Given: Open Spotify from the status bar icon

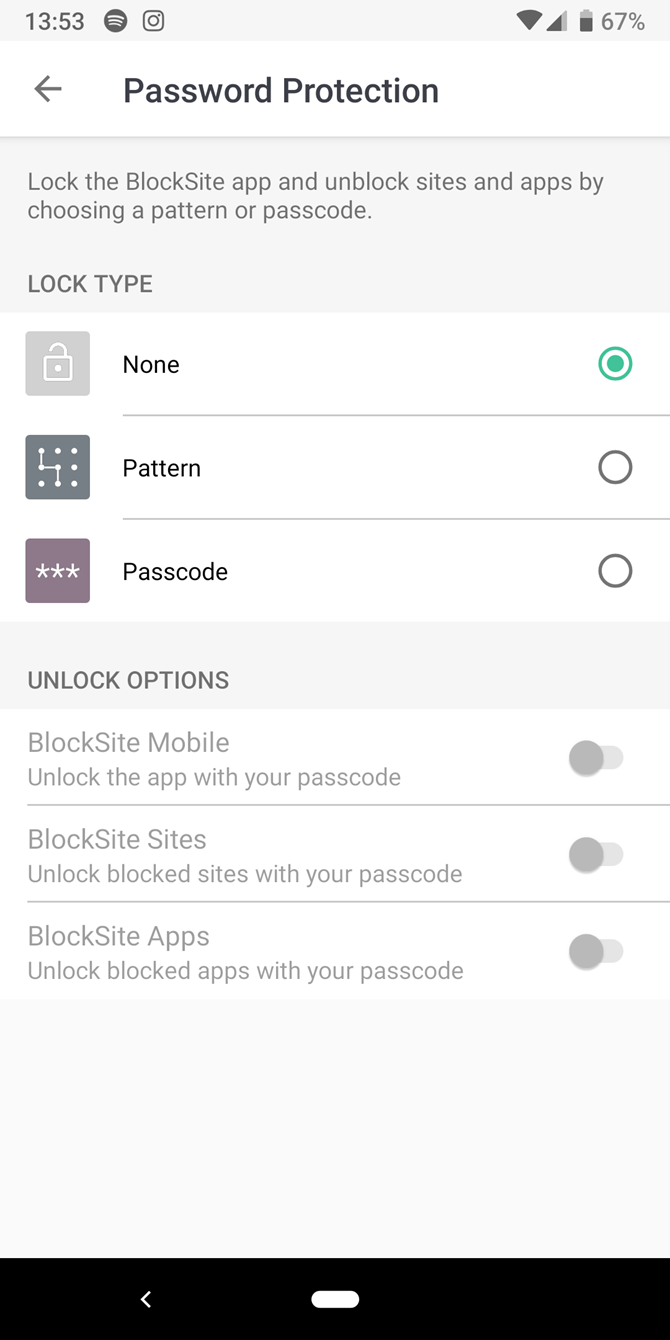Looking at the screenshot, I should pyautogui.click(x=116, y=20).
